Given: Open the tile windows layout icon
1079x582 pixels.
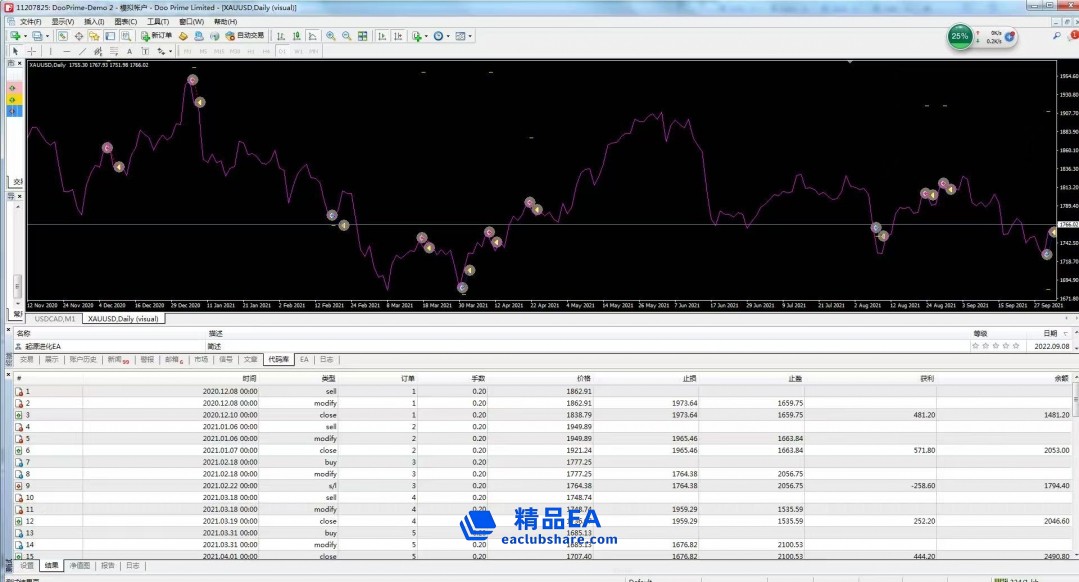Looking at the screenshot, I should [x=363, y=36].
